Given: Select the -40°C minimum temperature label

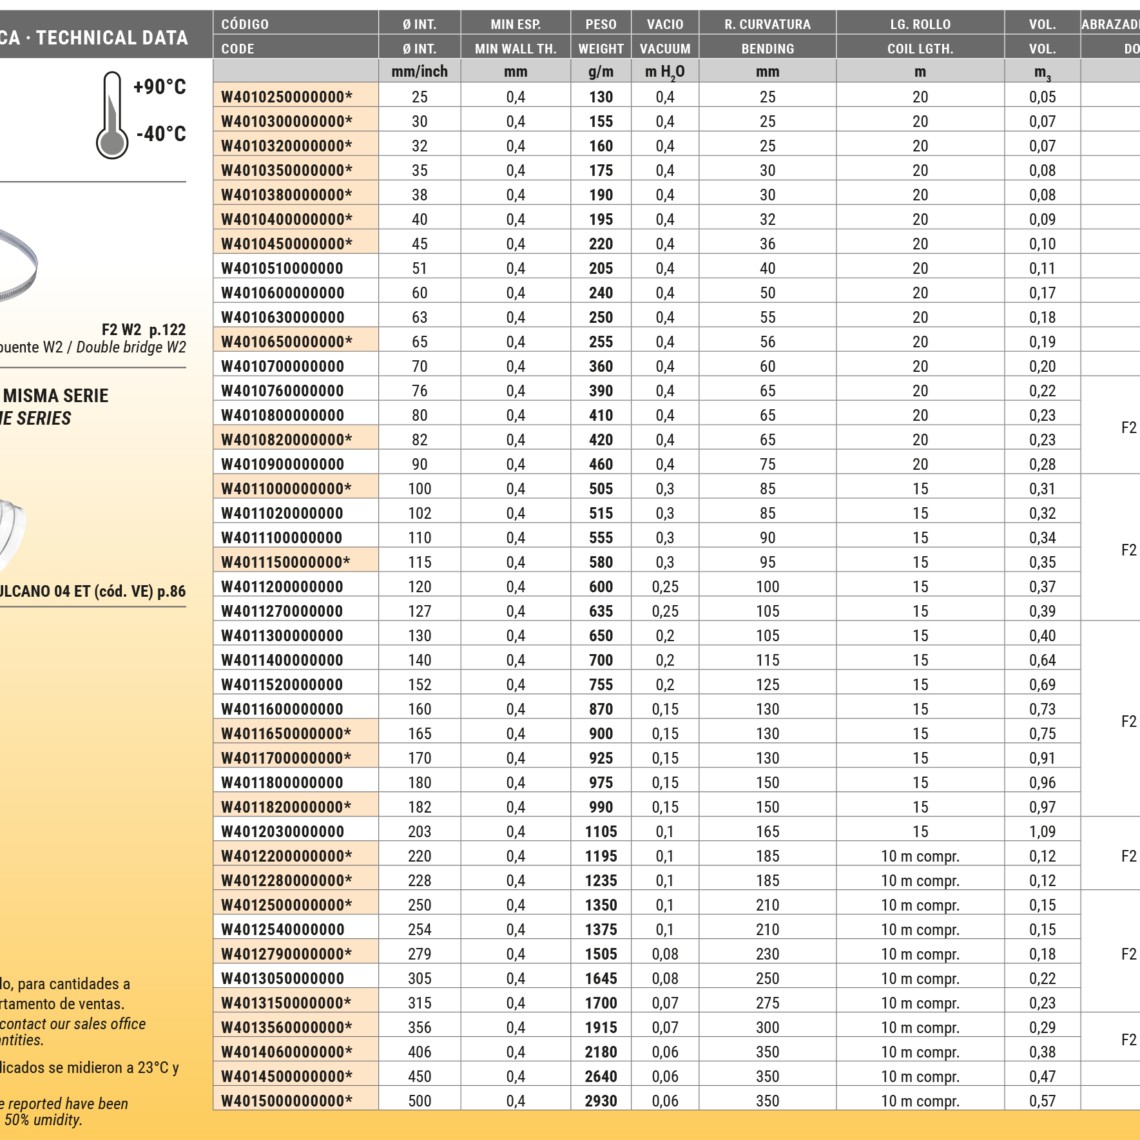Looking at the screenshot, I should tap(160, 134).
